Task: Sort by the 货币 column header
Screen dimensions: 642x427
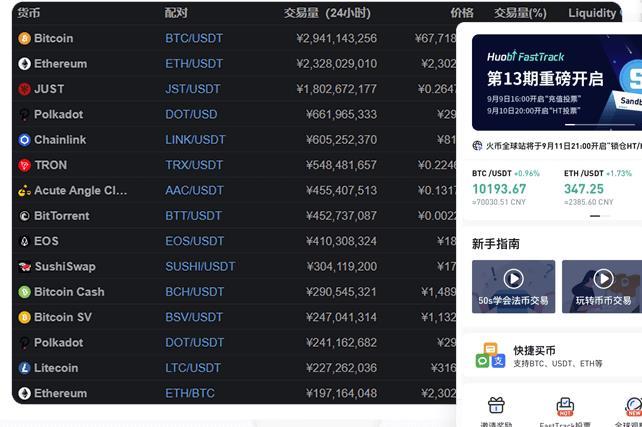Action: coord(29,13)
